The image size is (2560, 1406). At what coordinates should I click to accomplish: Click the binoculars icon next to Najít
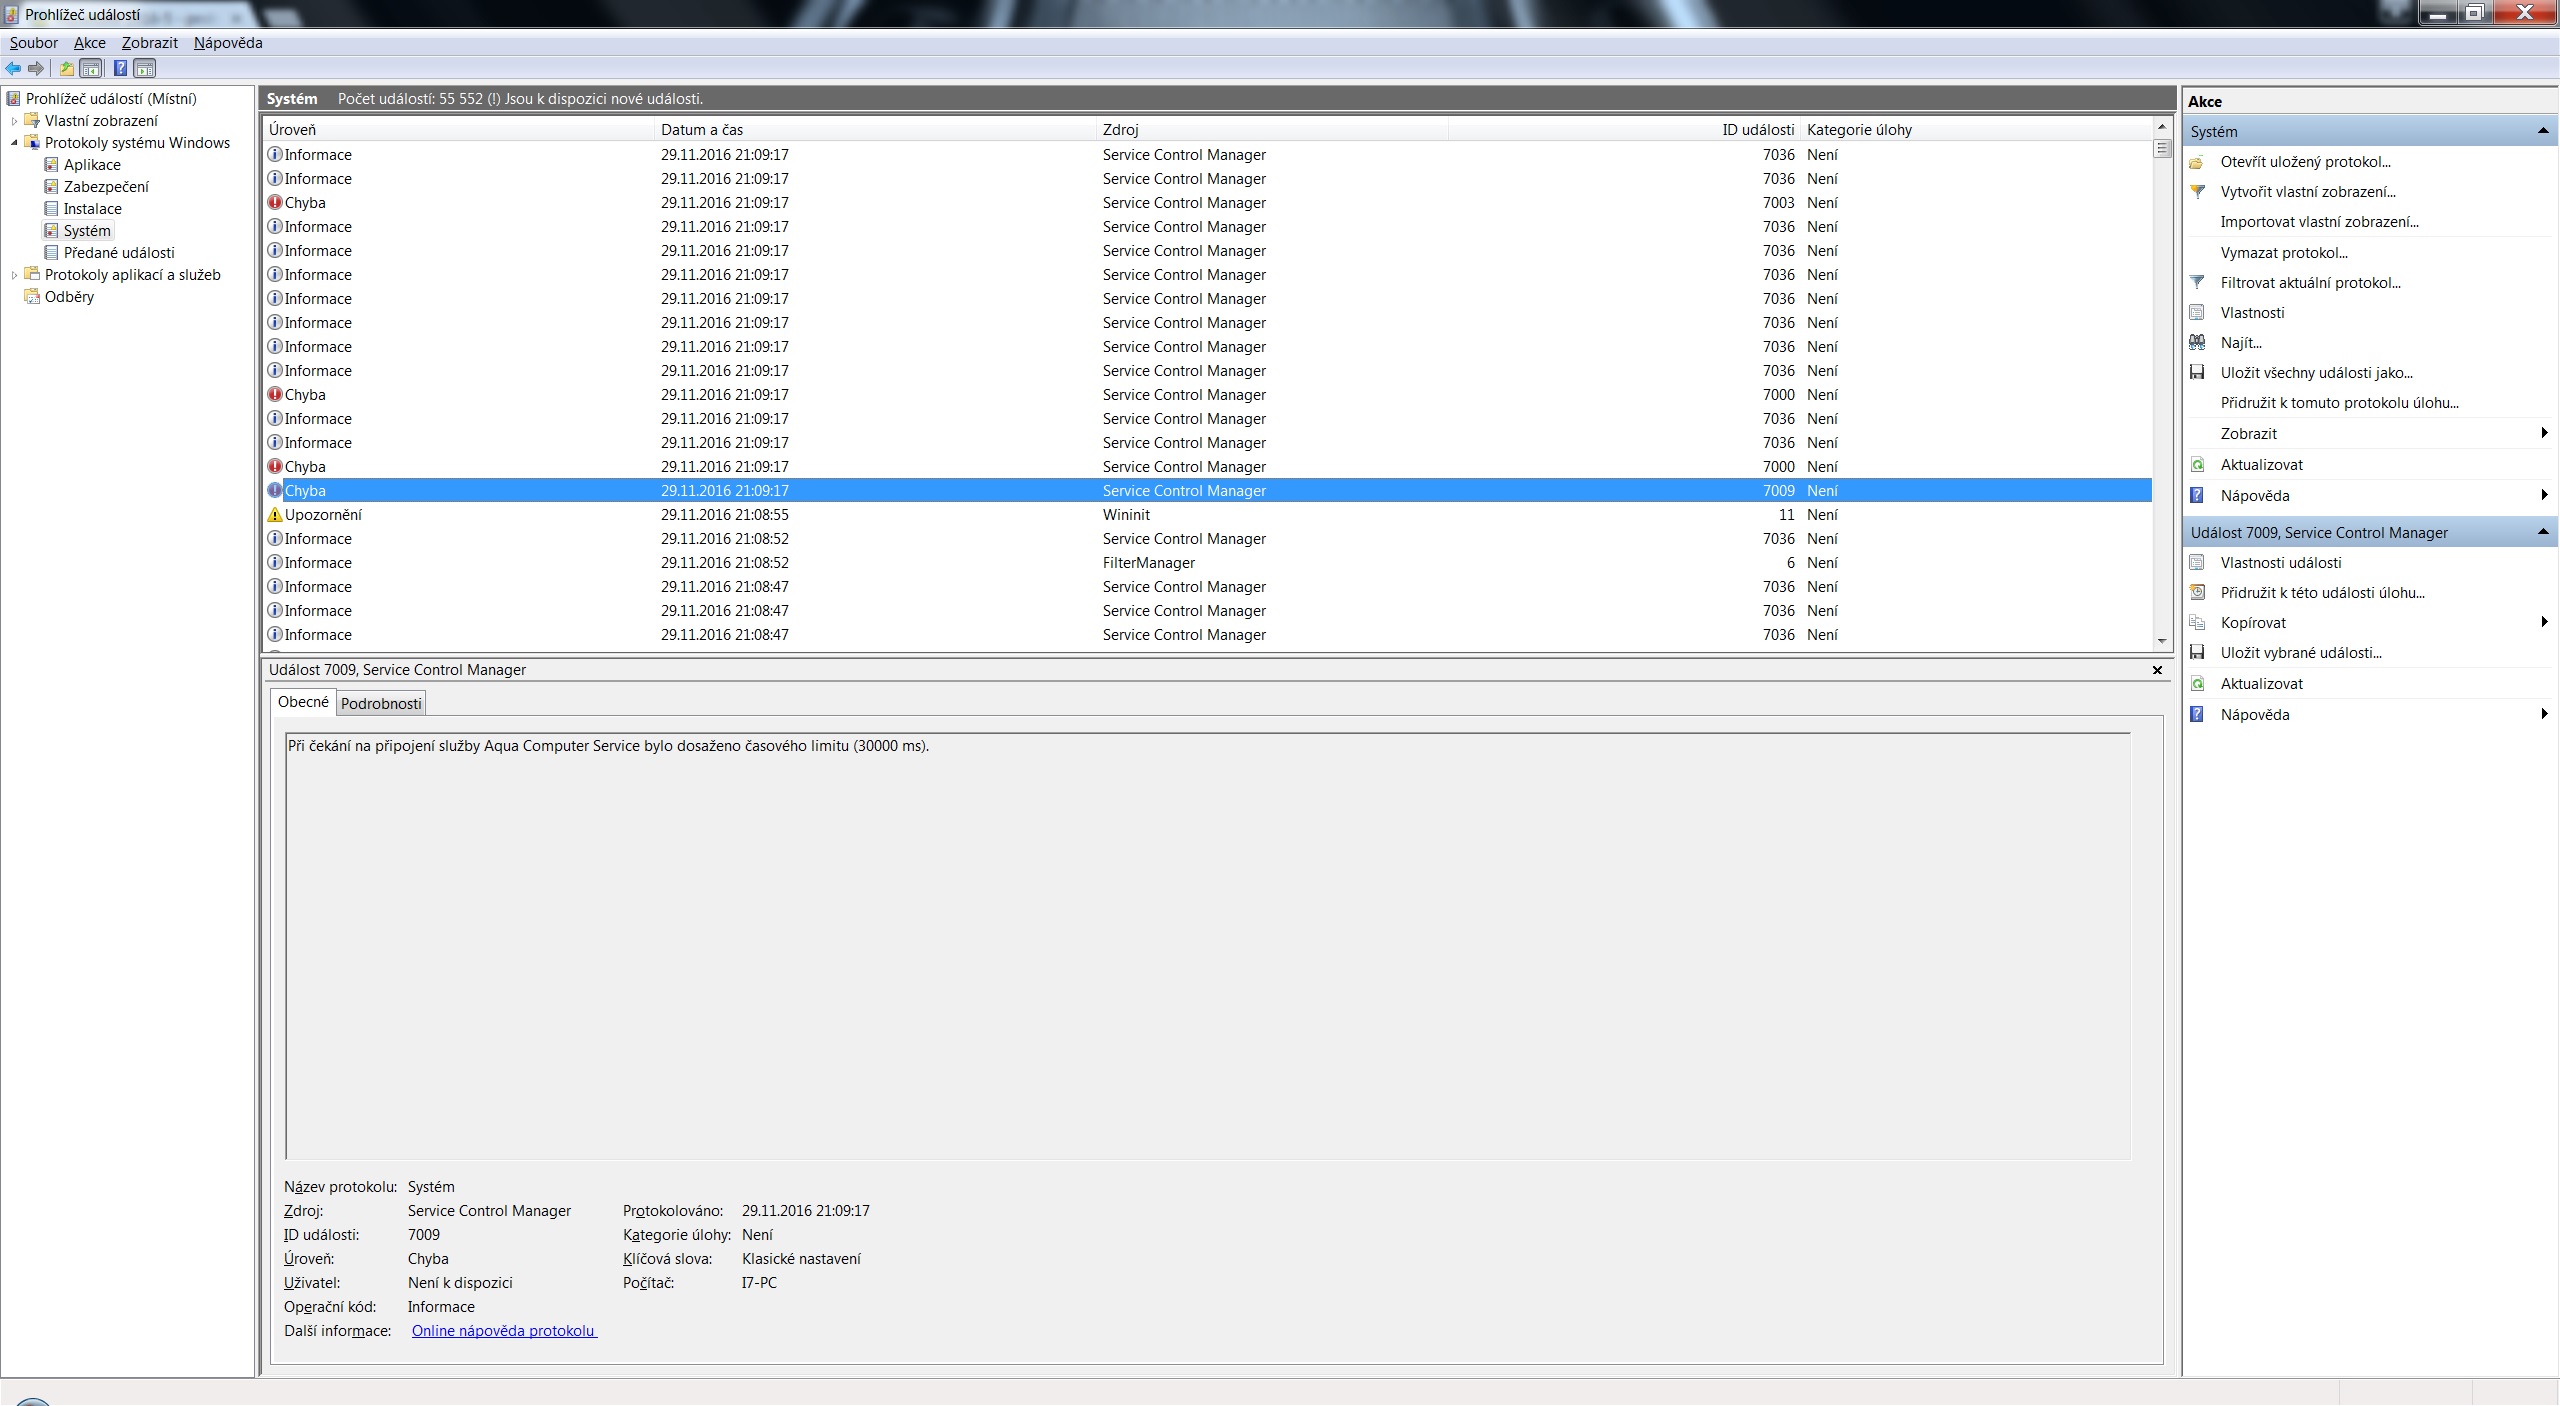[x=2197, y=342]
